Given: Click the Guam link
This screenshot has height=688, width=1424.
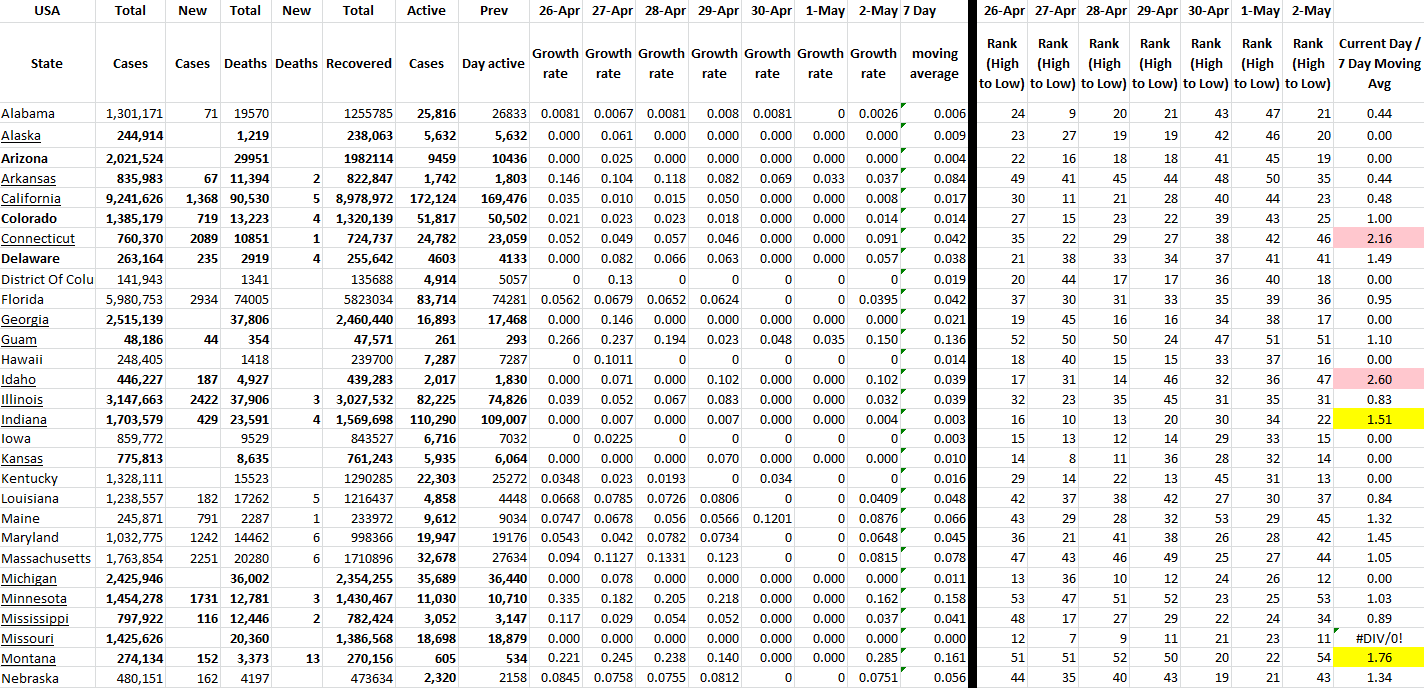Looking at the screenshot, I should point(19,339).
